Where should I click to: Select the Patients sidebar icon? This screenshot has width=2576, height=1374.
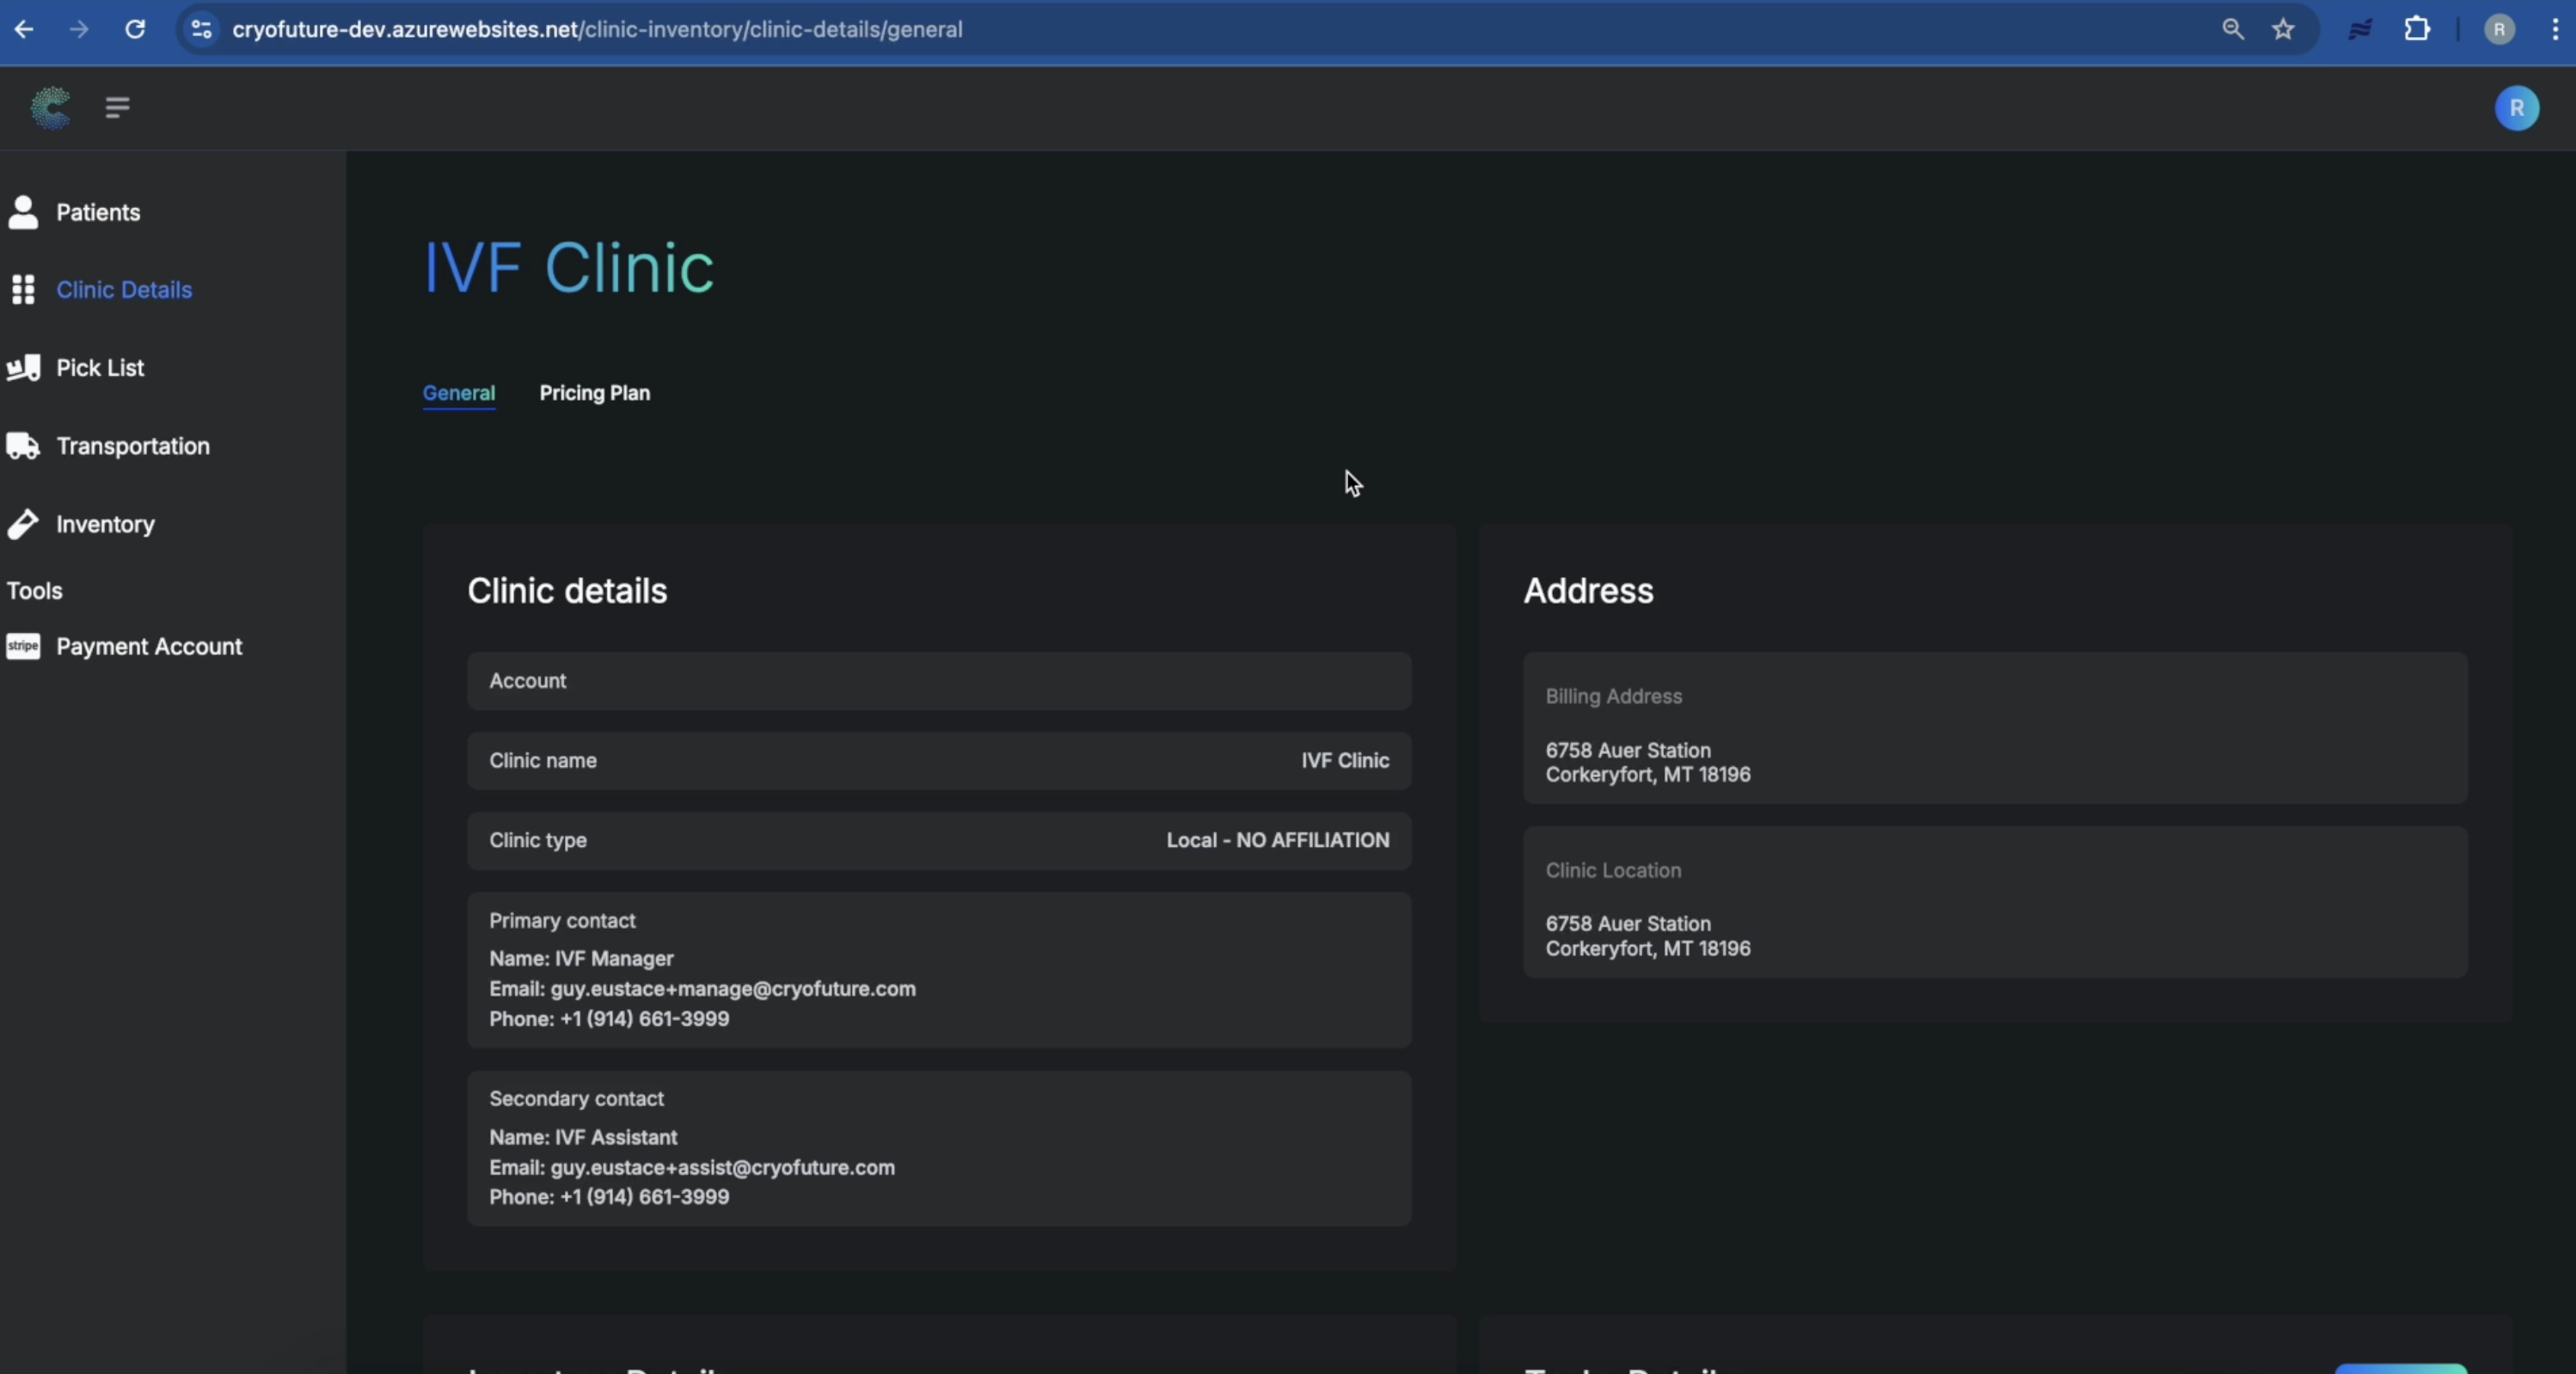22,212
